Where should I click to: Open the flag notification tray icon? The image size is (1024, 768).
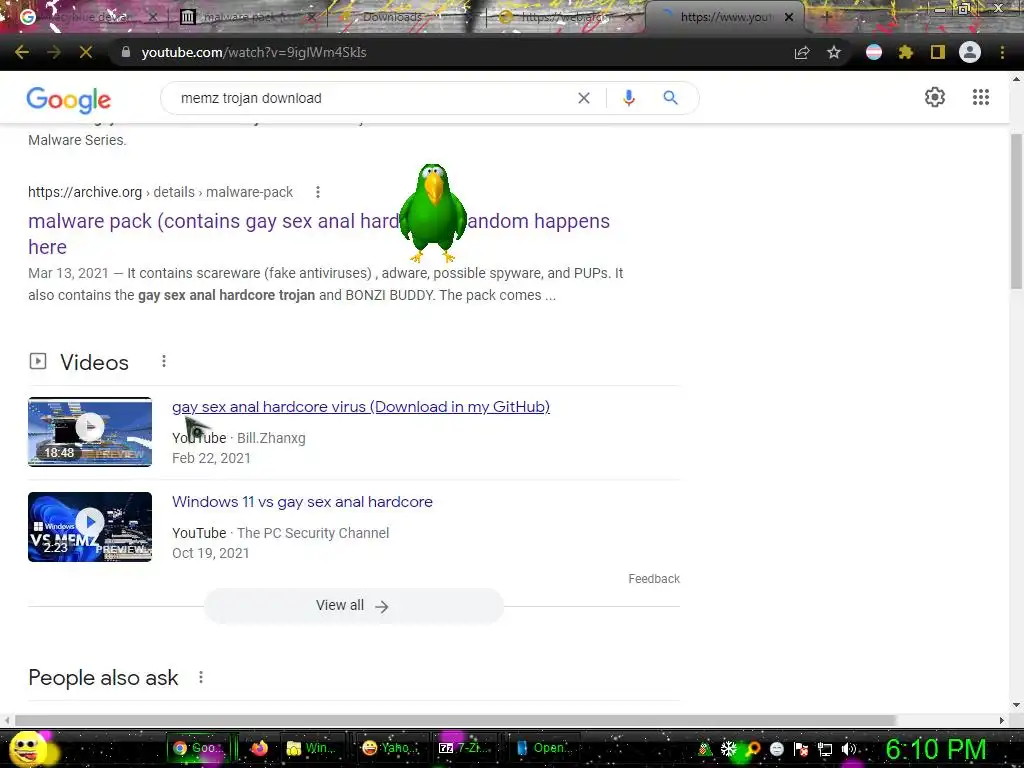coord(801,749)
